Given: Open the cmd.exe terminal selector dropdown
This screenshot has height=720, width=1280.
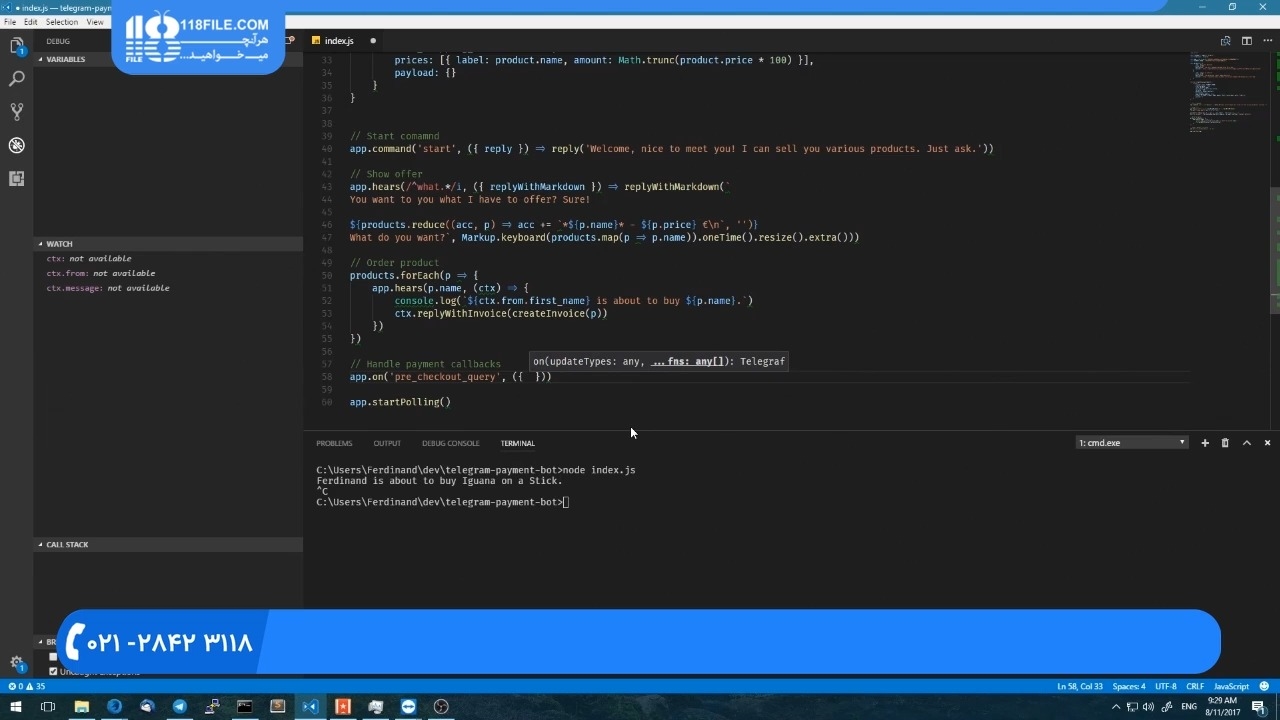Looking at the screenshot, I should coord(1131,443).
